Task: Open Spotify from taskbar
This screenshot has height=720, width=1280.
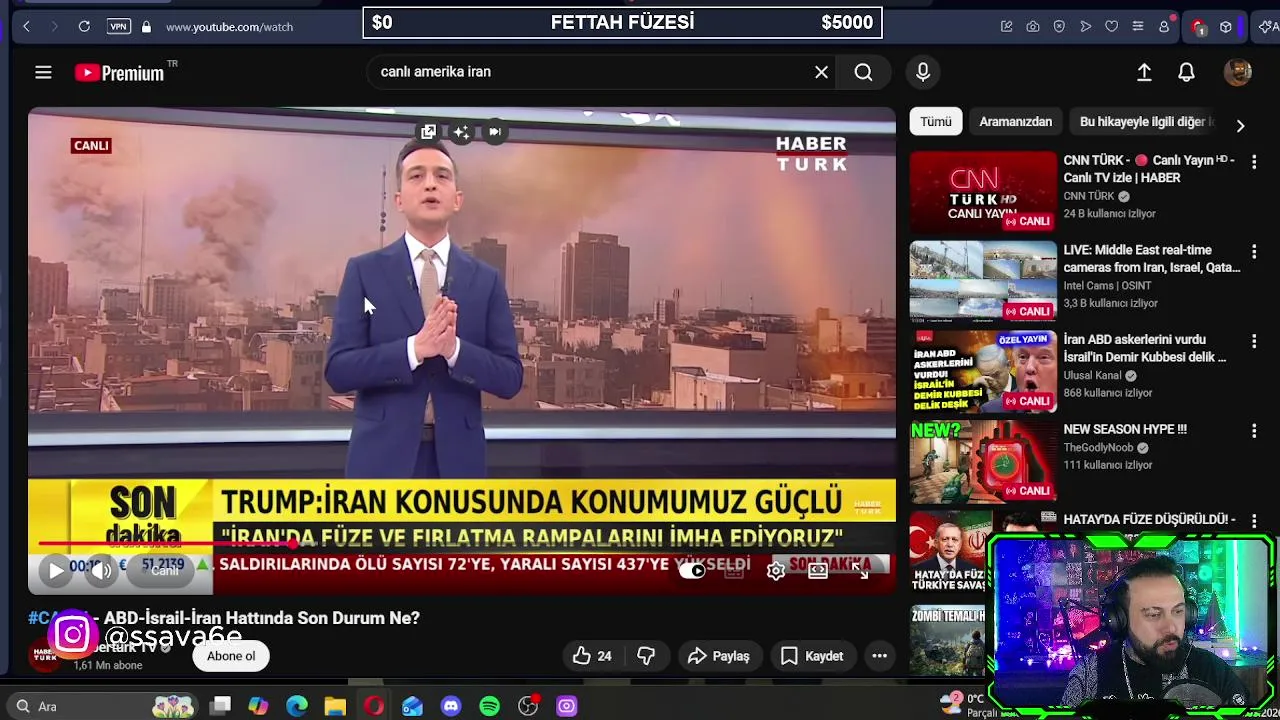Action: 489,706
